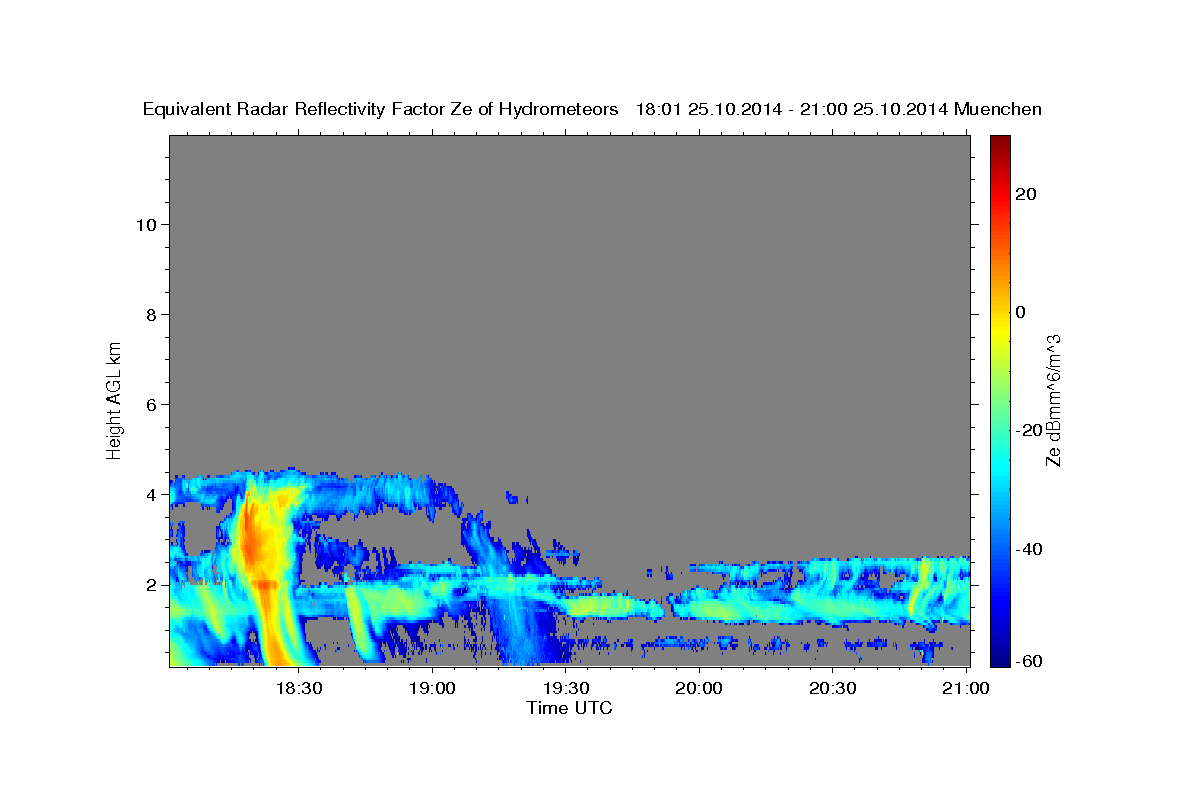Click the colorbar label '0'
Viewport: 1200px width, 800px height.
(1020, 312)
